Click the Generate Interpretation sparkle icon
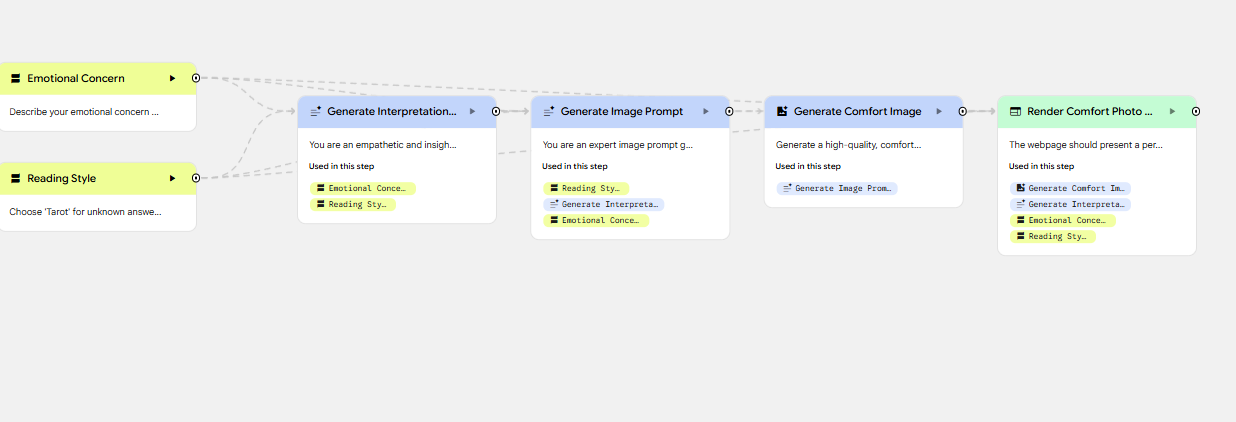The height and width of the screenshot is (422, 1236). (316, 112)
